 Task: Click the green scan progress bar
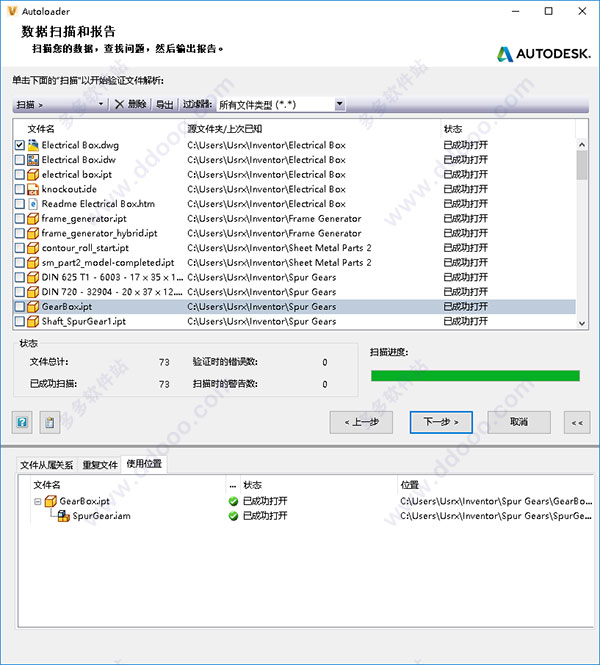(x=475, y=376)
